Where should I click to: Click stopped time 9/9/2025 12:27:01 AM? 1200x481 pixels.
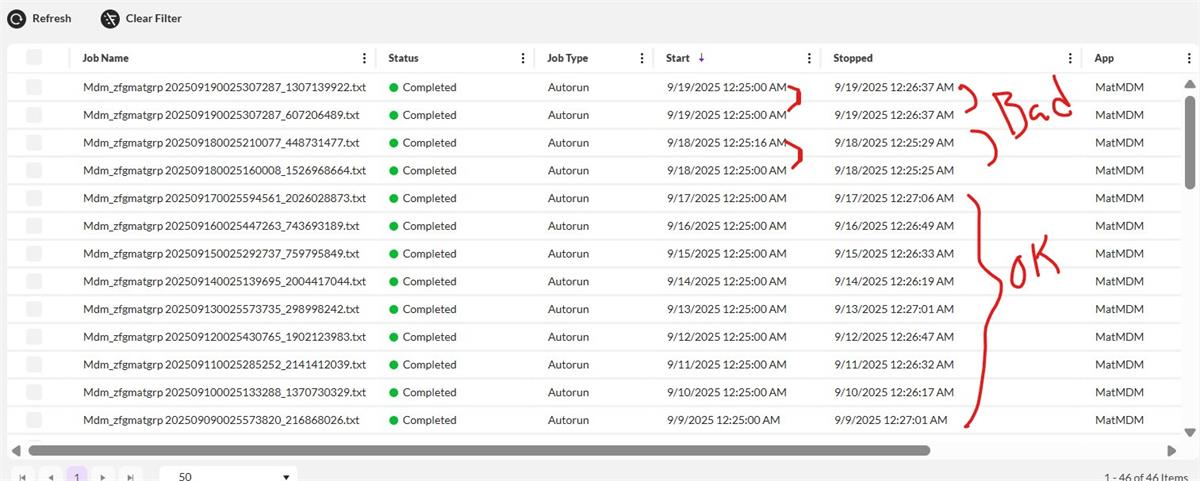pyautogui.click(x=890, y=420)
